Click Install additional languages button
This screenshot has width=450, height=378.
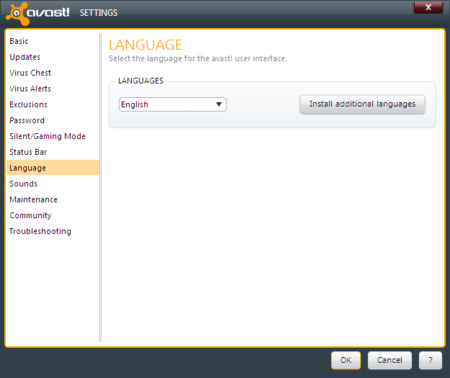point(362,104)
